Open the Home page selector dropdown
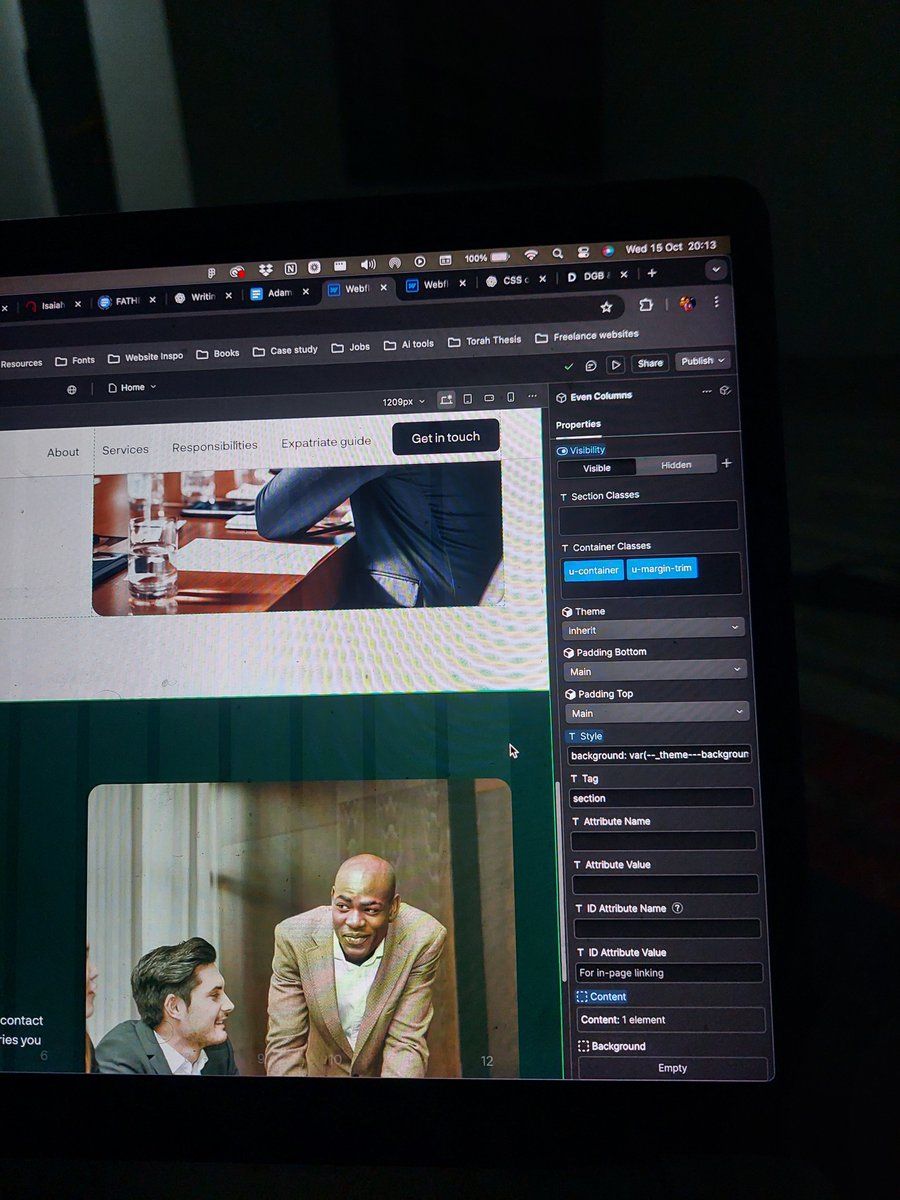 [x=132, y=387]
